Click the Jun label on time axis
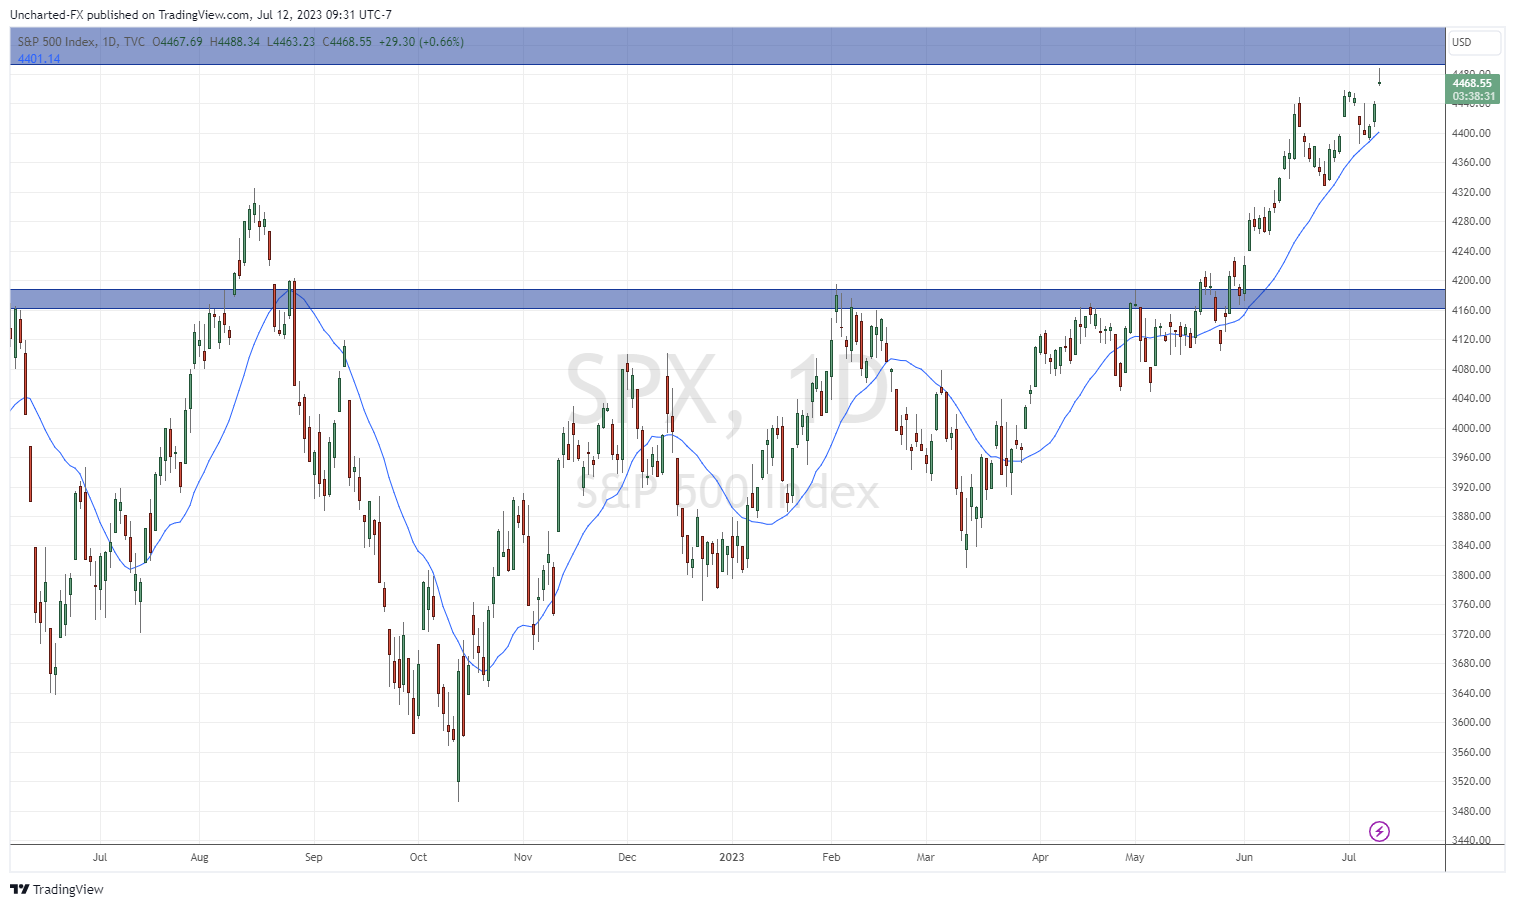Viewport: 1515px width, 907px height. 1244,857
